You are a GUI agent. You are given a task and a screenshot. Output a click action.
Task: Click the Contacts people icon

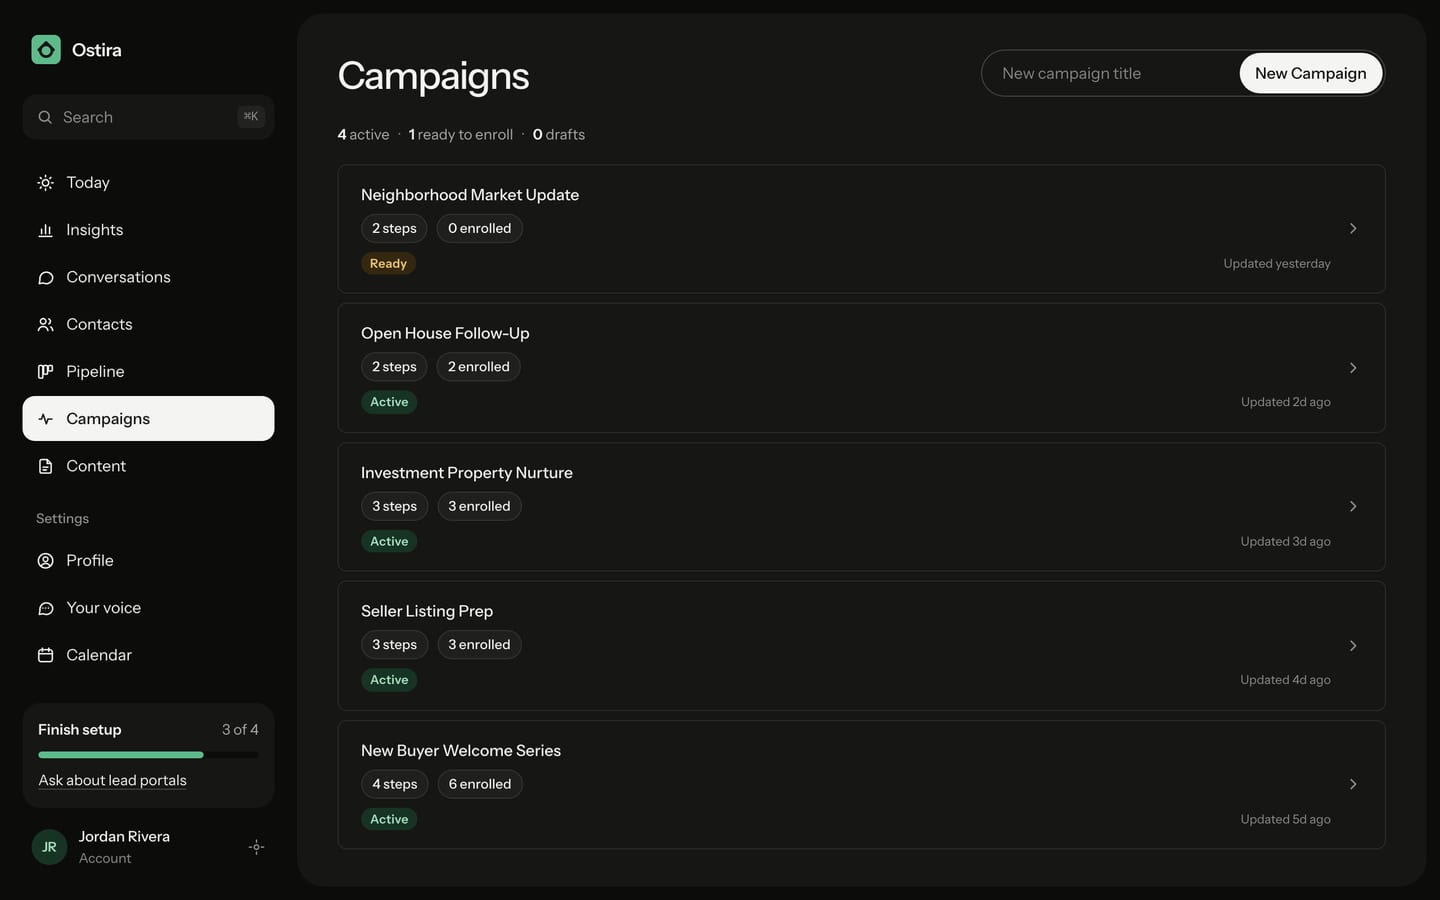(45, 324)
